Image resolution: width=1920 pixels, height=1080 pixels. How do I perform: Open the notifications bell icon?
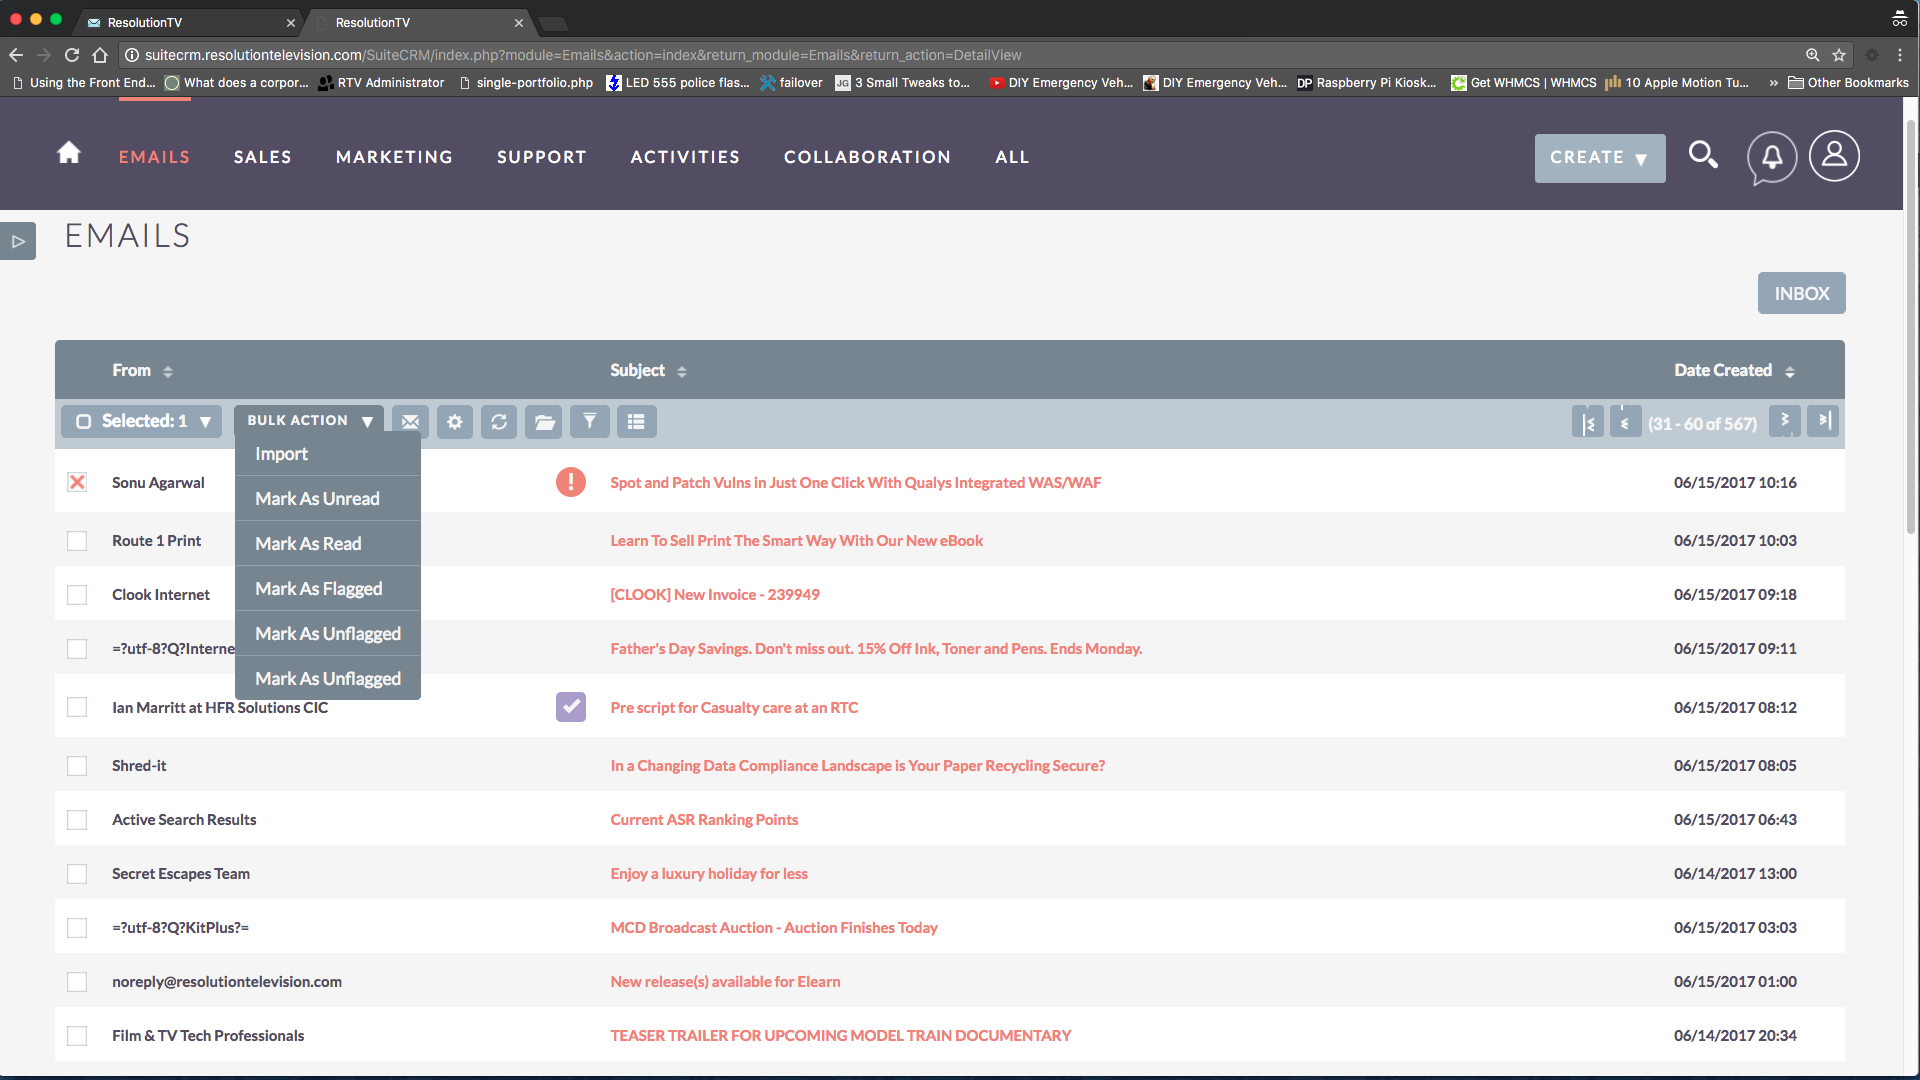click(x=1771, y=157)
